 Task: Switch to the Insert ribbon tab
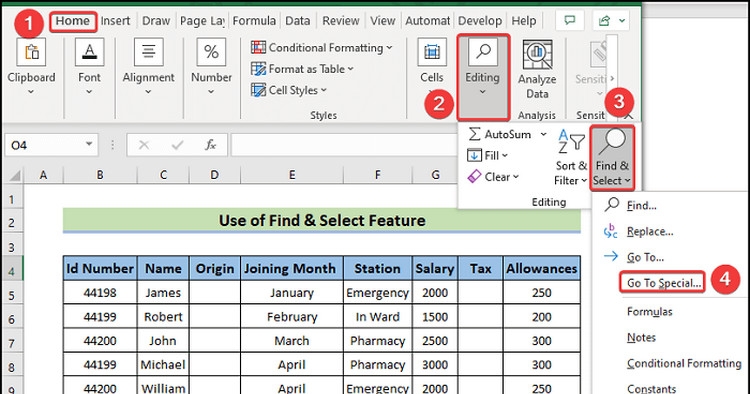coord(115,21)
